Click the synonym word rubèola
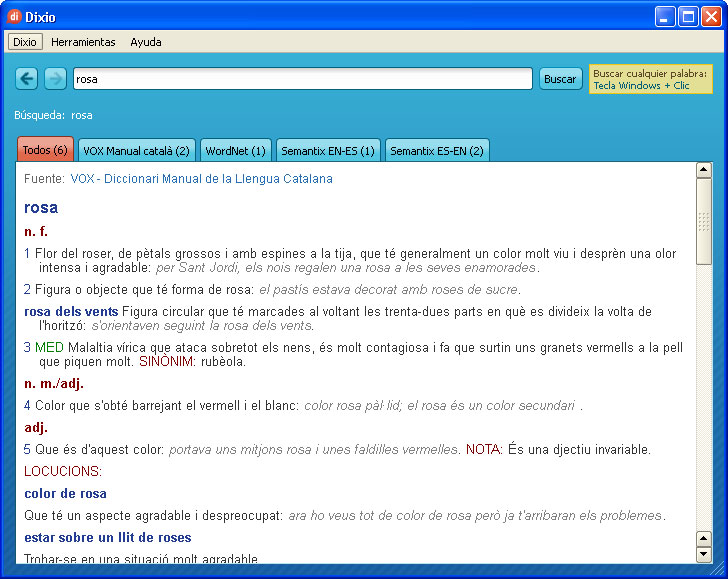The image size is (728, 579). pyautogui.click(x=223, y=361)
